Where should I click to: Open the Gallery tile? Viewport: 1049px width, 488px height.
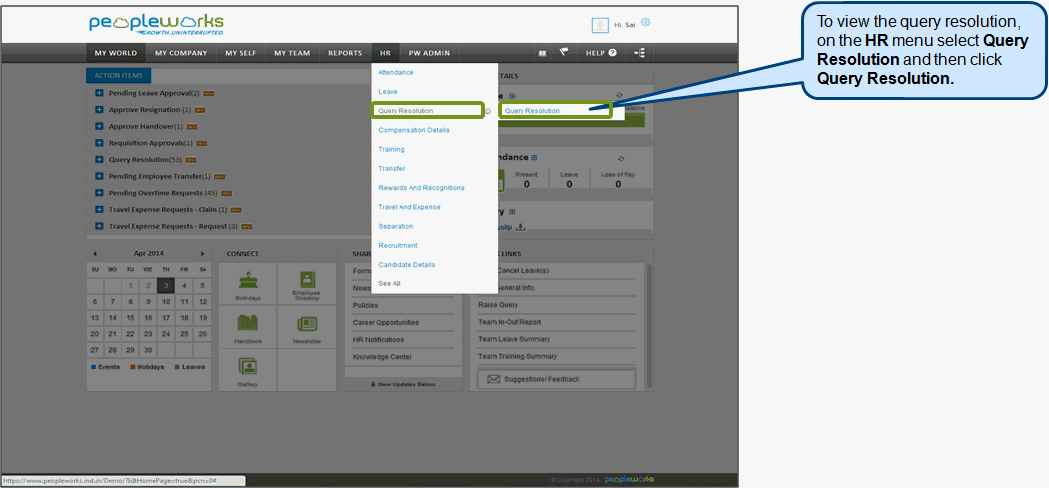248,370
